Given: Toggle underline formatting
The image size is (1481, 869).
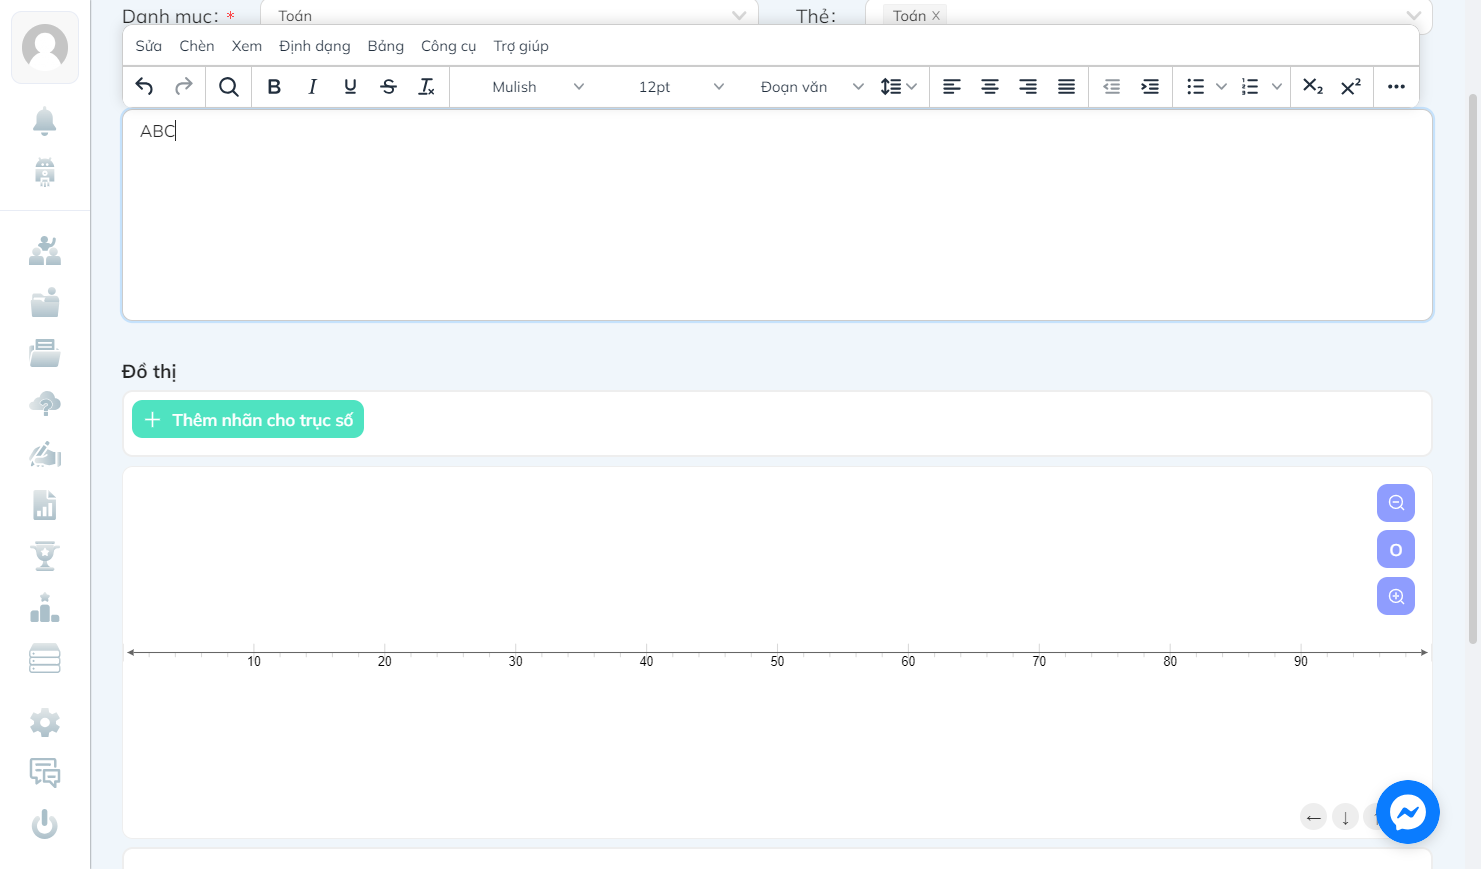Looking at the screenshot, I should coord(350,87).
